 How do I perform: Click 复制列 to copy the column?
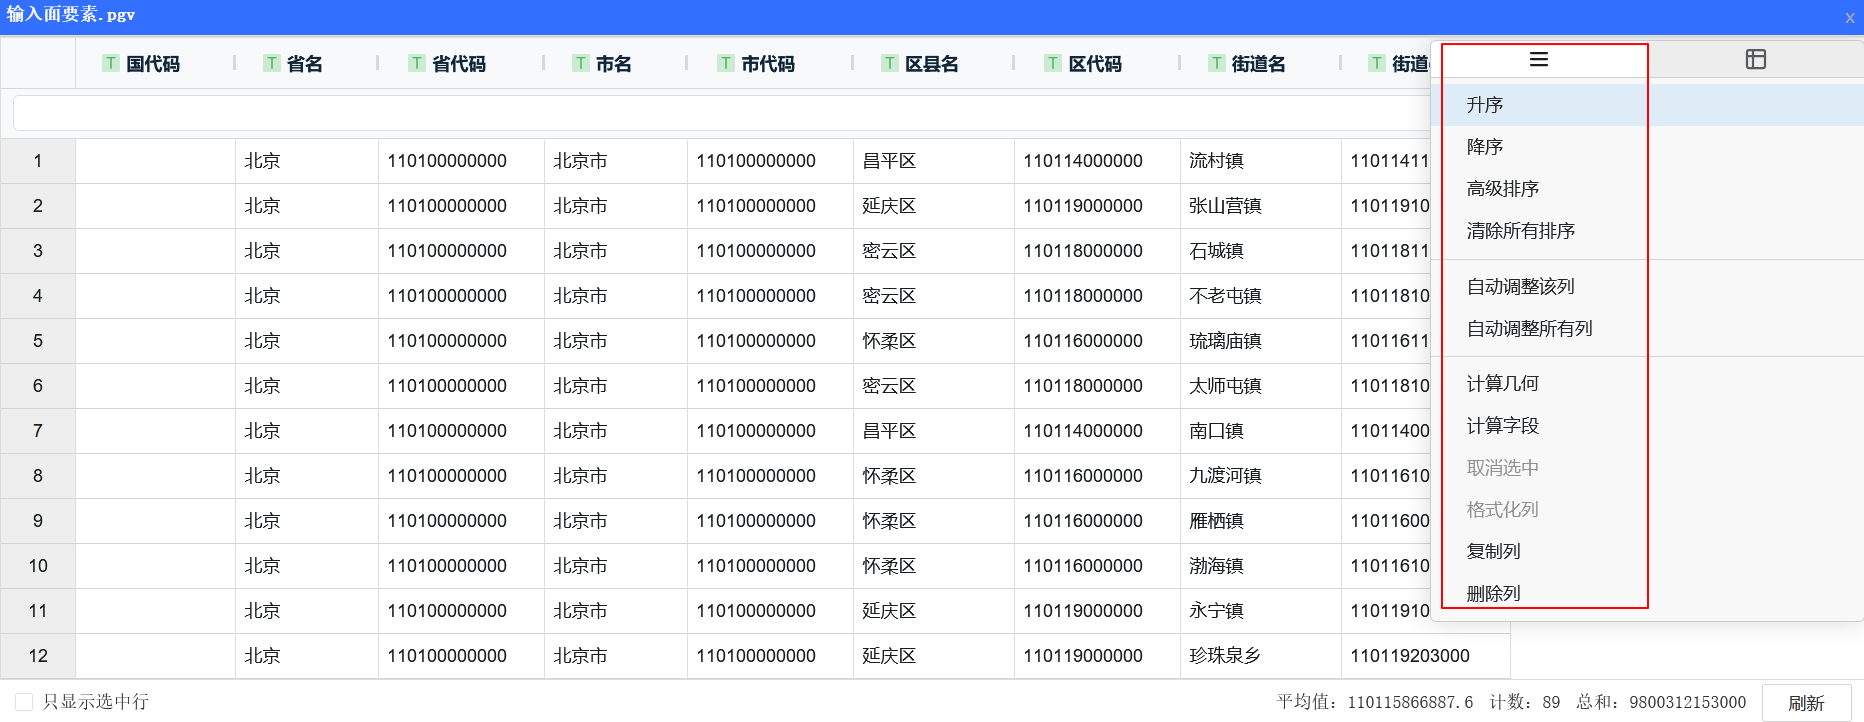1493,552
